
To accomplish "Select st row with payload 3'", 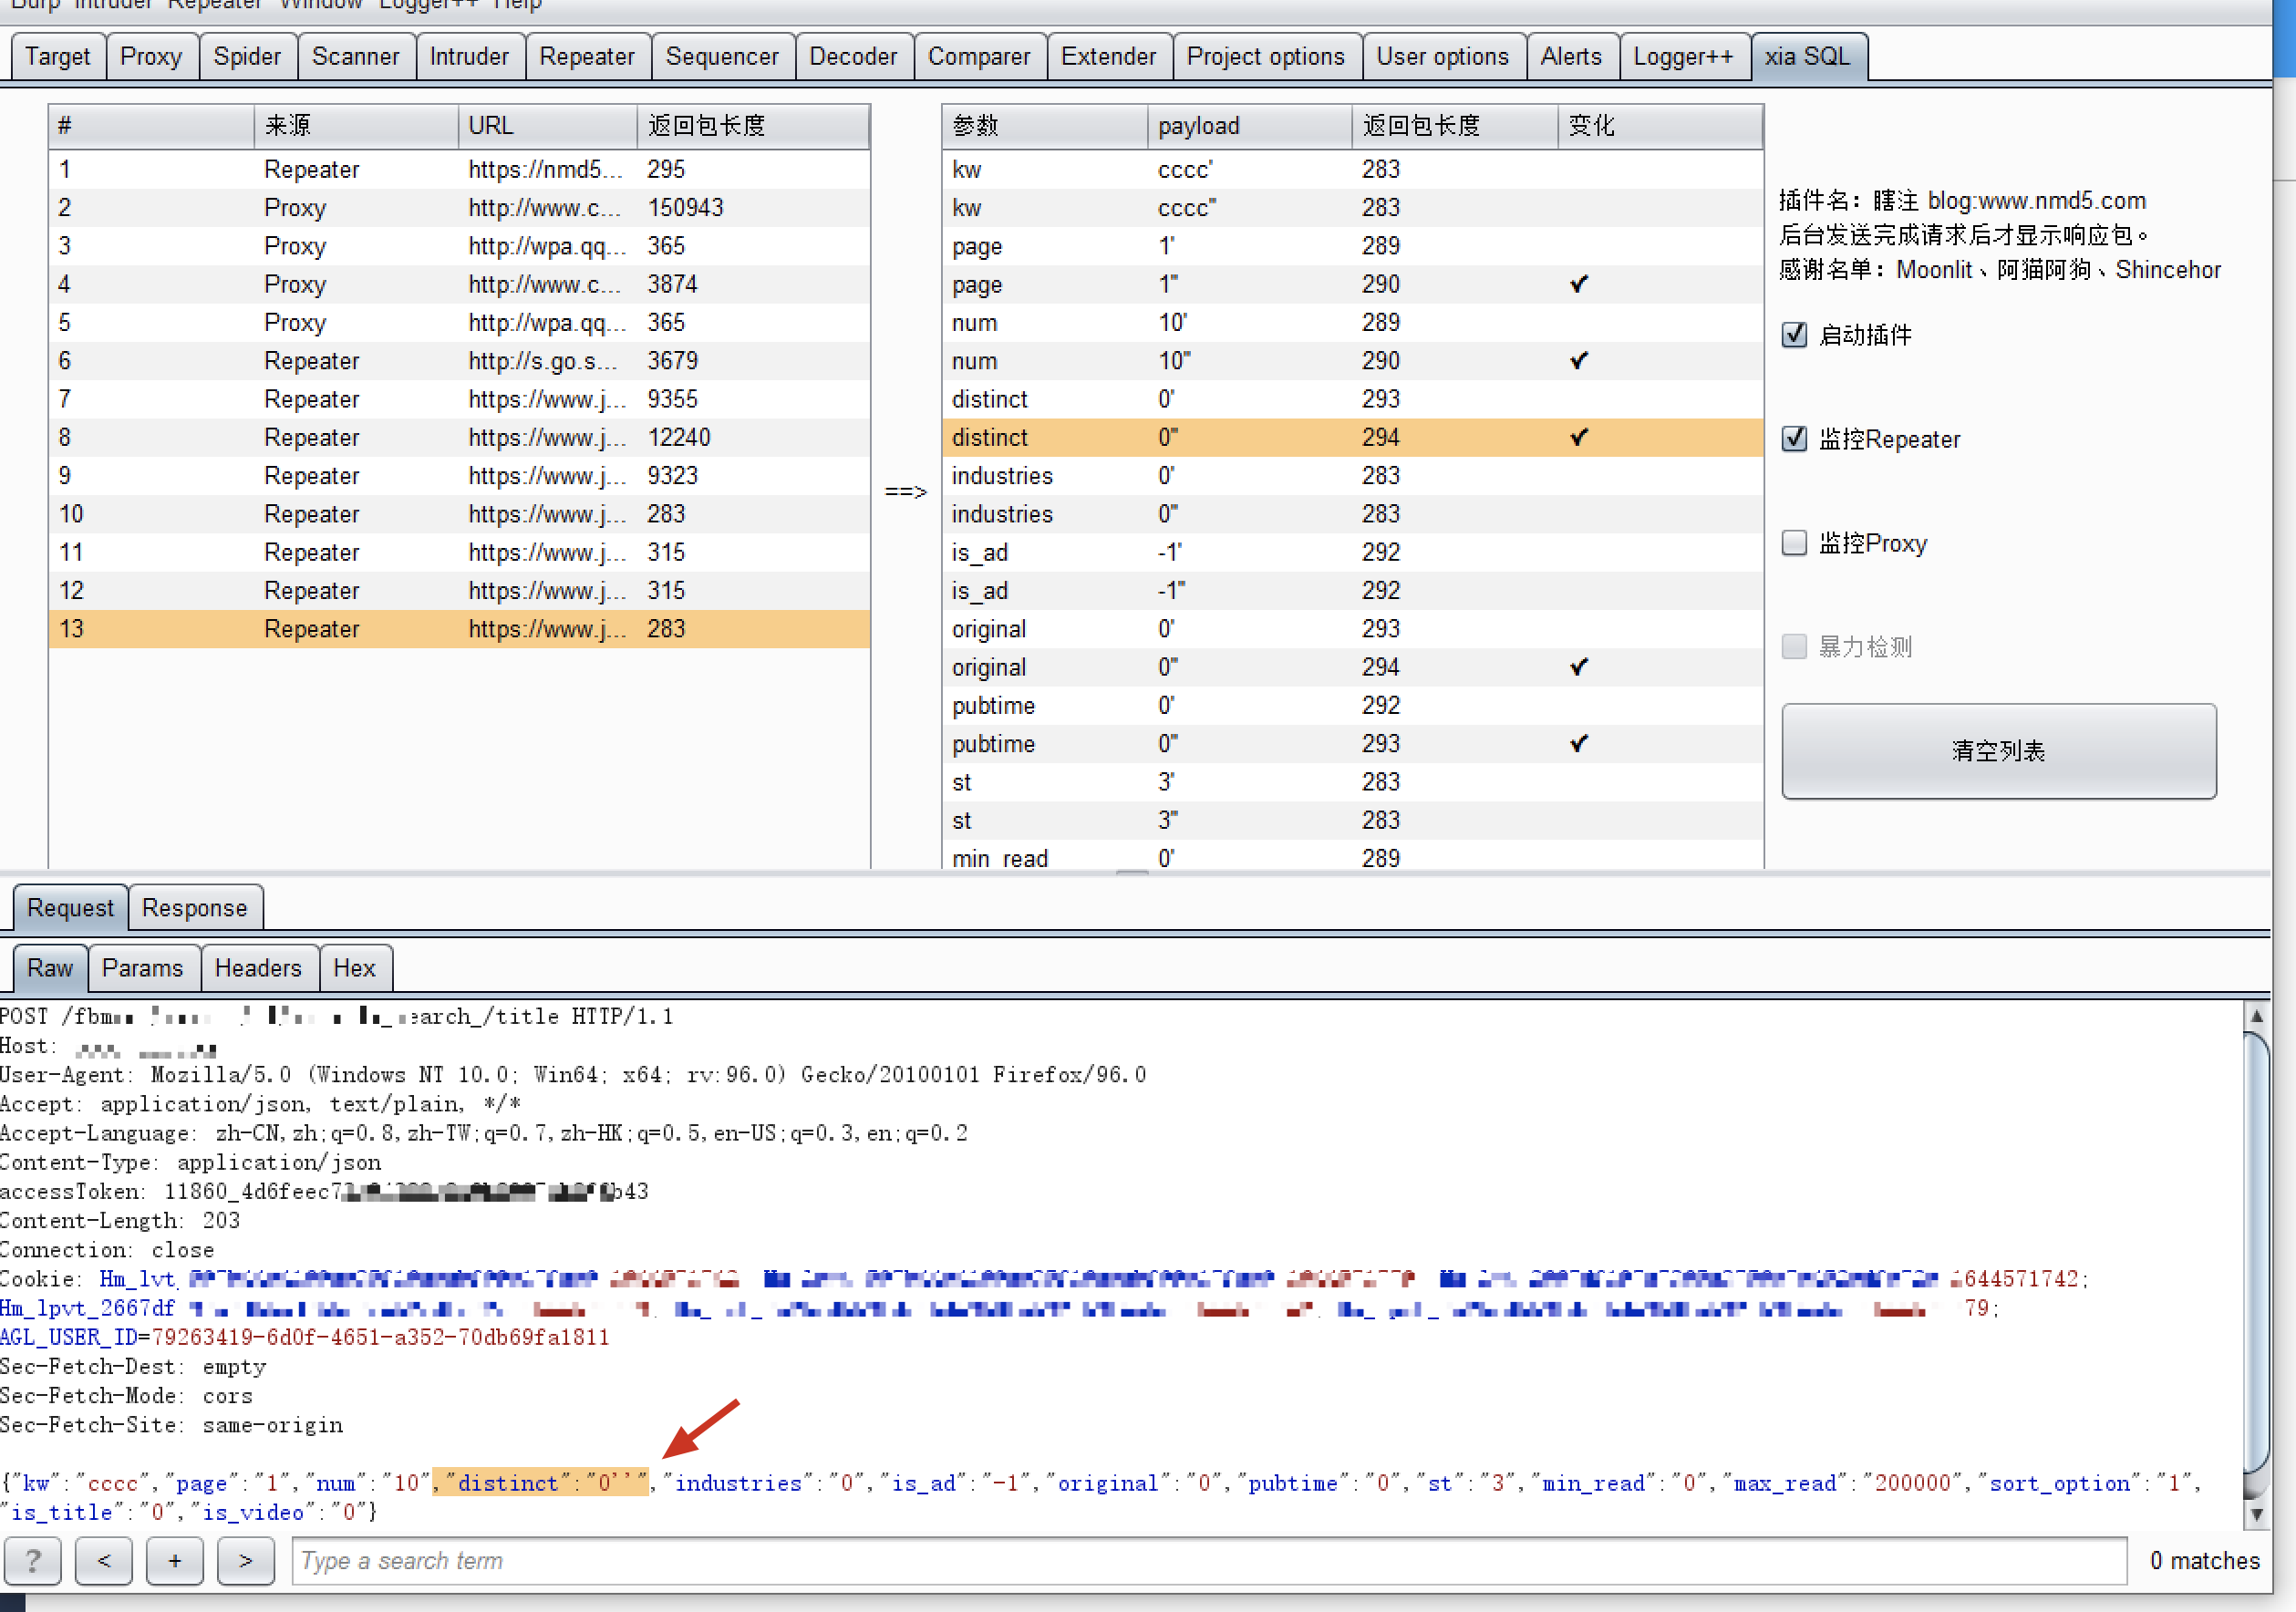I will click(1352, 782).
